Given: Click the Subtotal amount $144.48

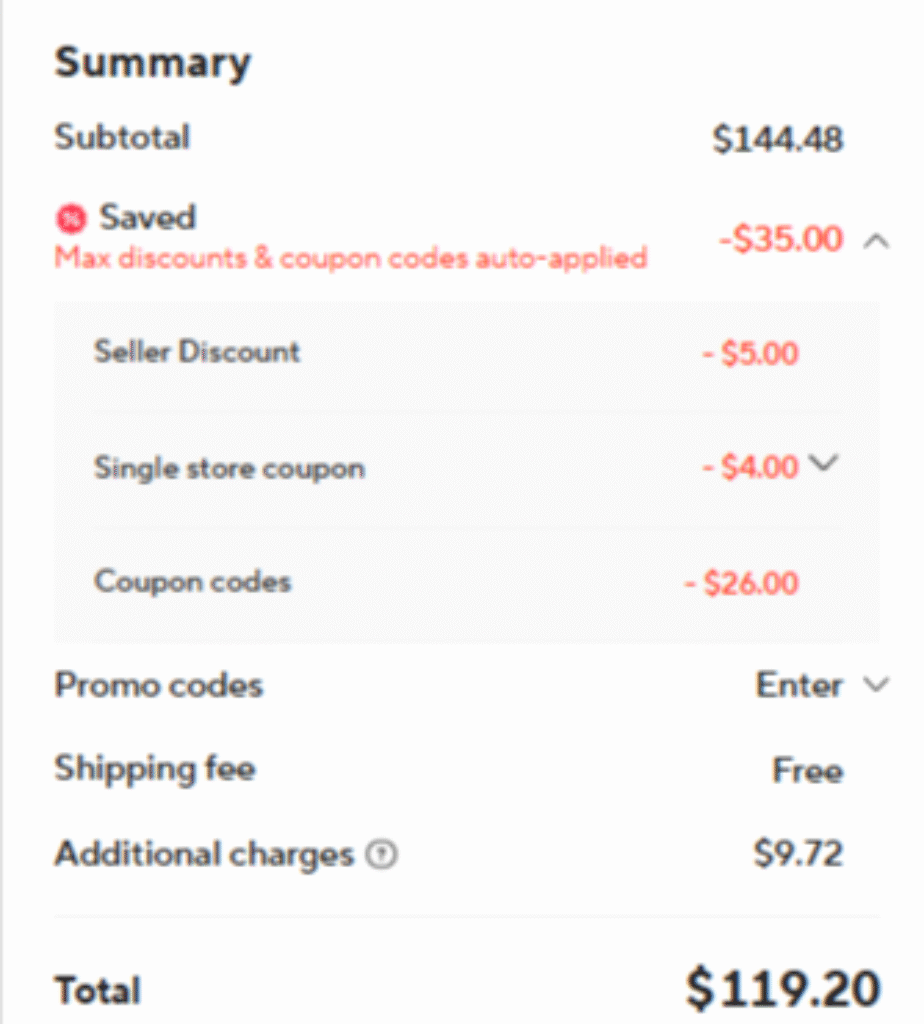Looking at the screenshot, I should click(x=777, y=139).
